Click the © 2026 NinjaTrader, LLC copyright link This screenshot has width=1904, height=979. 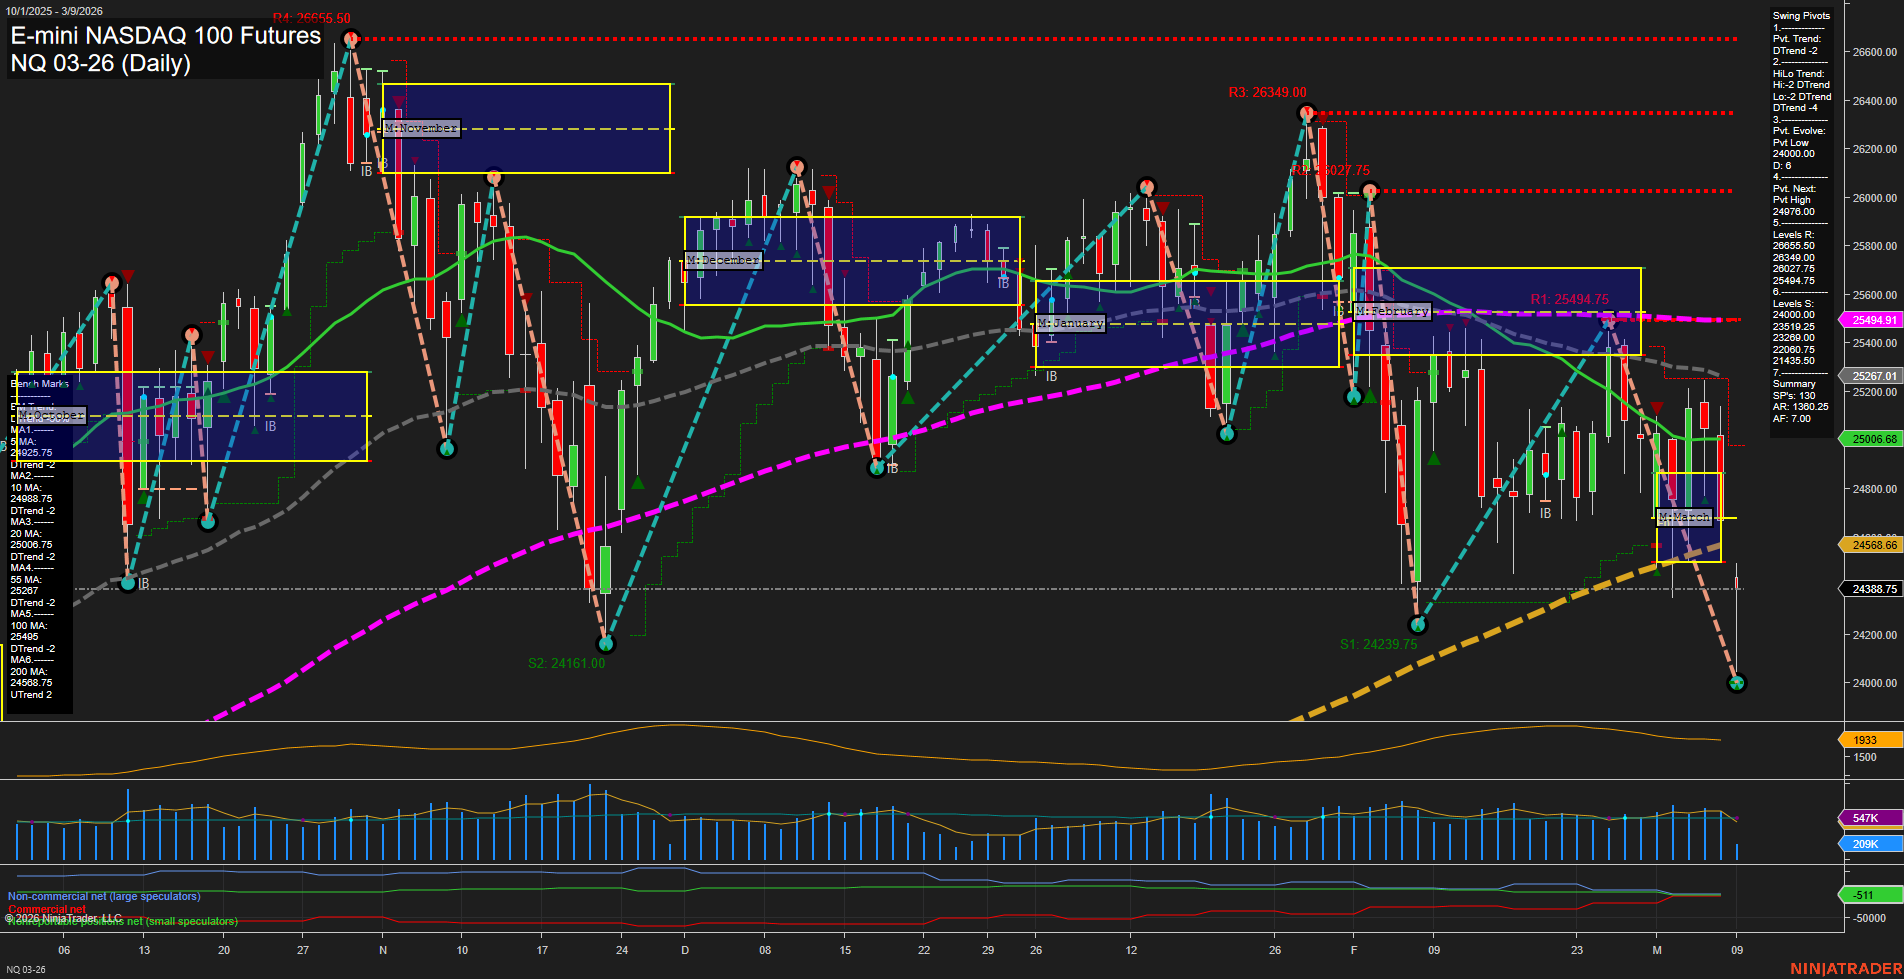pyautogui.click(x=62, y=915)
